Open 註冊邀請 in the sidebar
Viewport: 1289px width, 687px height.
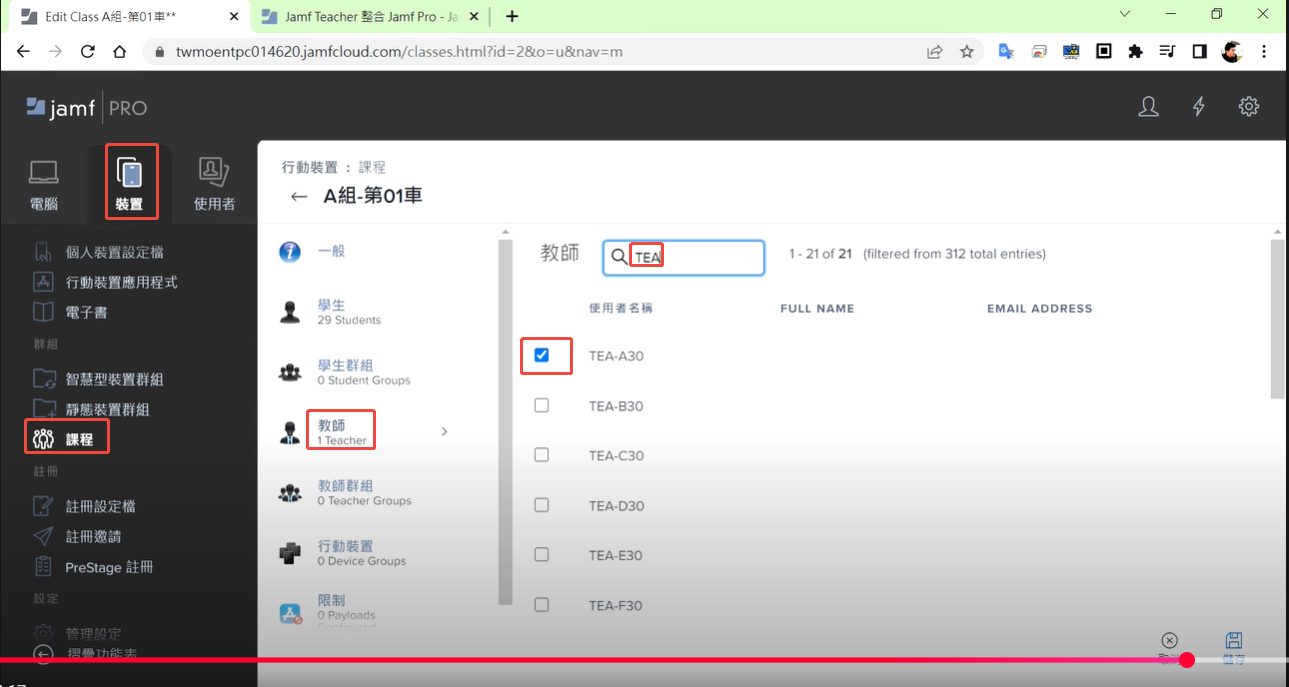tap(93, 536)
